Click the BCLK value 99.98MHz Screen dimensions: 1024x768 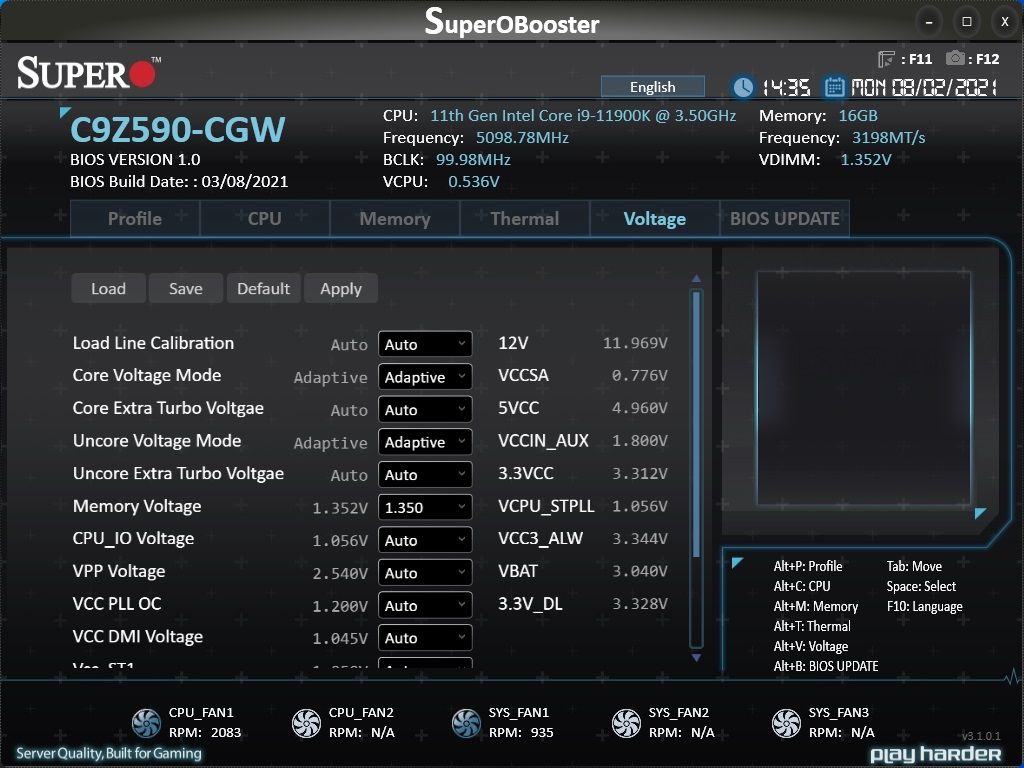pyautogui.click(x=473, y=160)
